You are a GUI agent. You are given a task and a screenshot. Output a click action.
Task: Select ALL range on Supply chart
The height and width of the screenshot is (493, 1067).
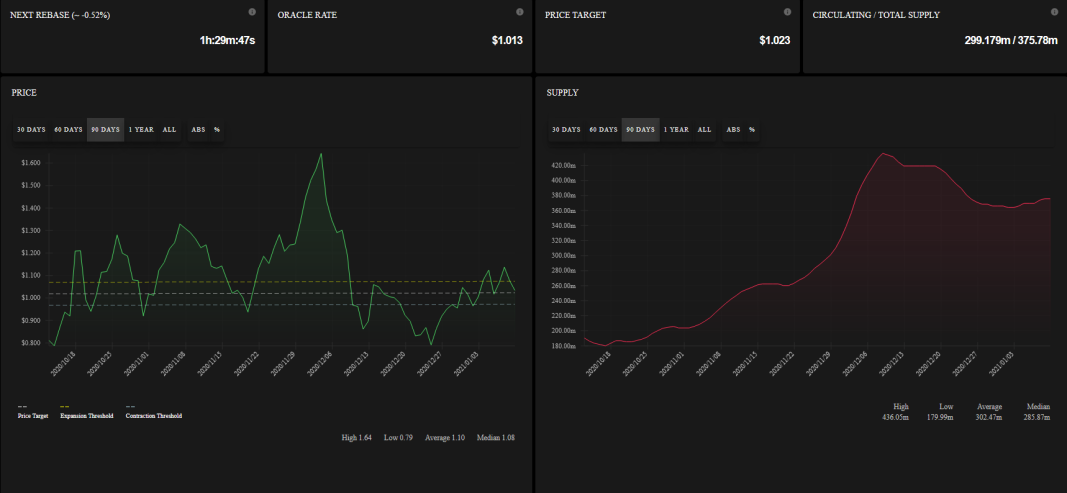tap(704, 129)
